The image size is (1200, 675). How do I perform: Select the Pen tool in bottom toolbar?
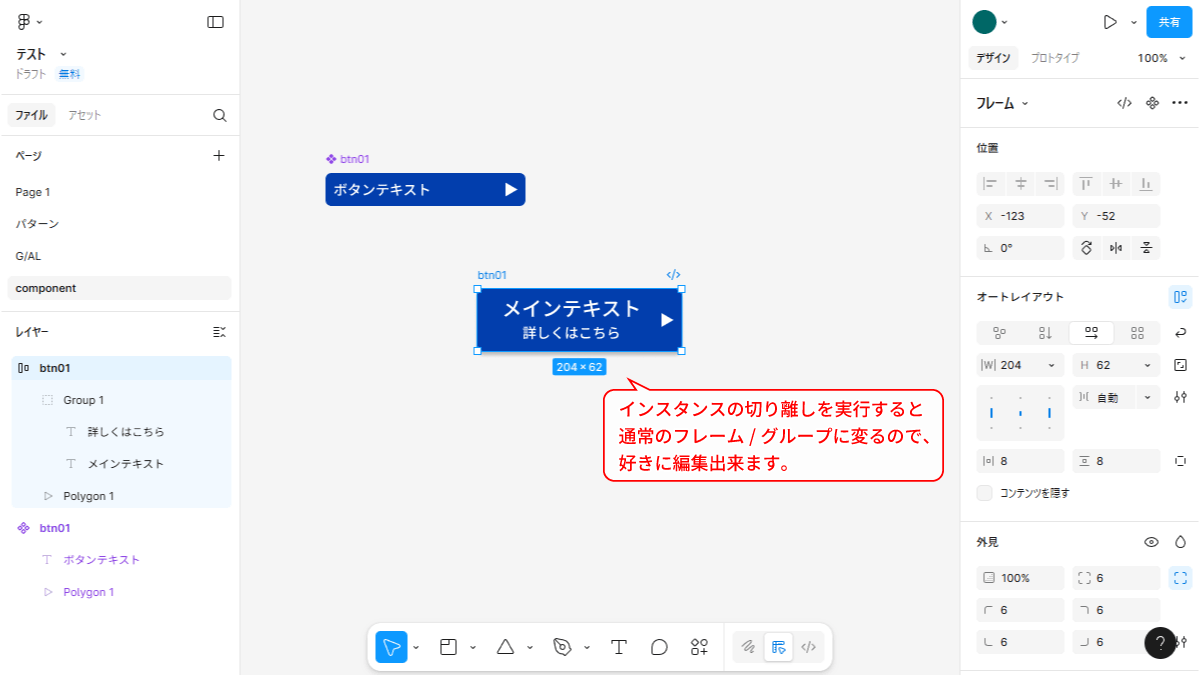tap(562, 647)
